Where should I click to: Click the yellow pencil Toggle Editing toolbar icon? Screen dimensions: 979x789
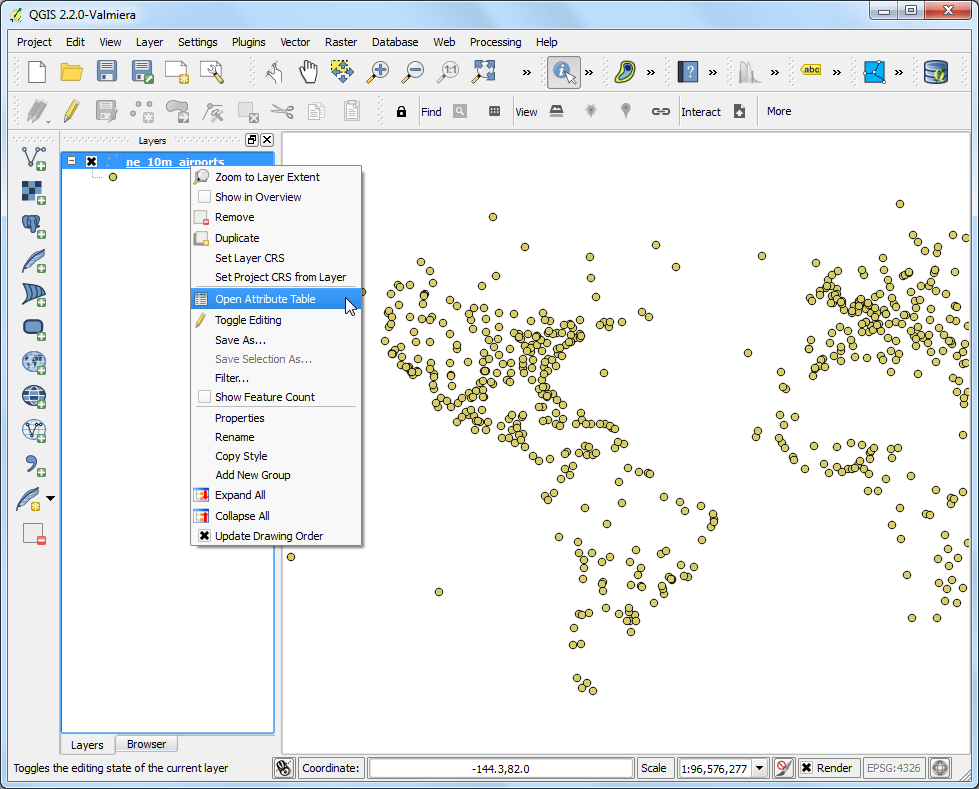click(x=72, y=111)
